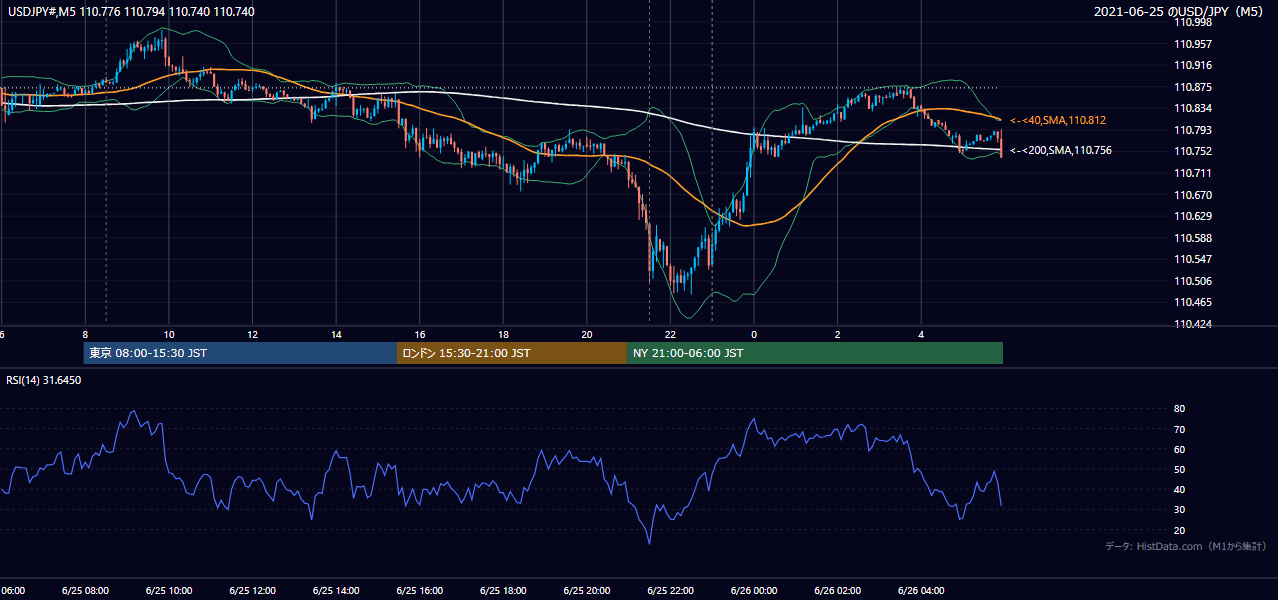The height and width of the screenshot is (600, 1278).
Task: Click the RSI axis level 60
Action: click(x=1179, y=449)
